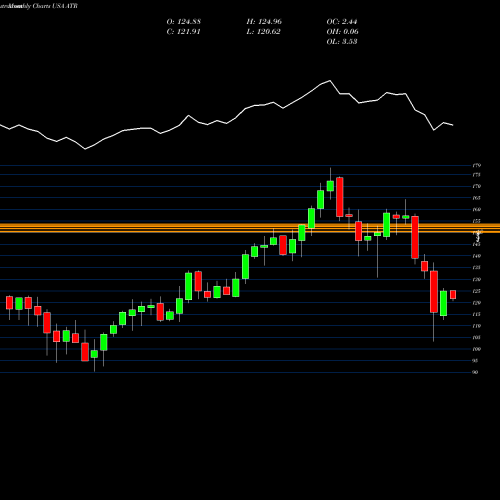Click the 90 price axis label

pyautogui.click(x=475, y=372)
